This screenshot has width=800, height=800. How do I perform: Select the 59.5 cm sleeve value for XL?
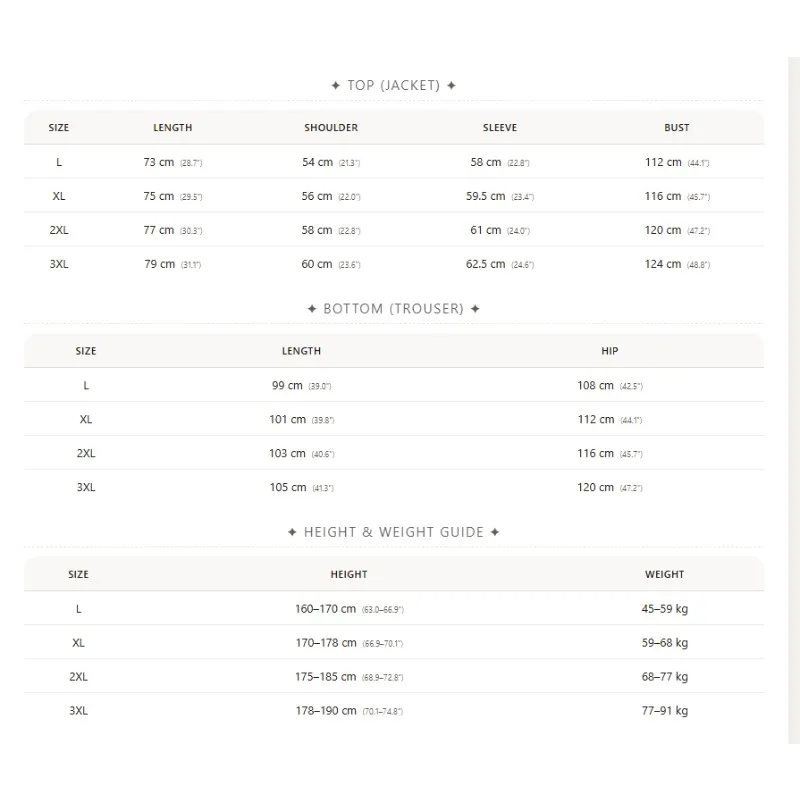[485, 196]
